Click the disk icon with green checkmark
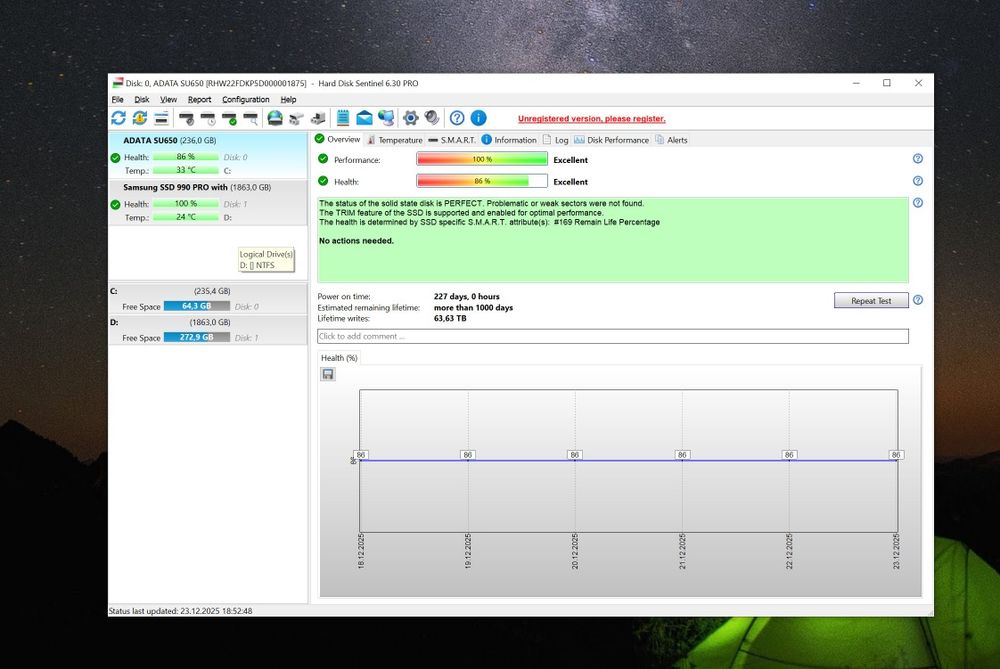1000x669 pixels. pos(230,118)
